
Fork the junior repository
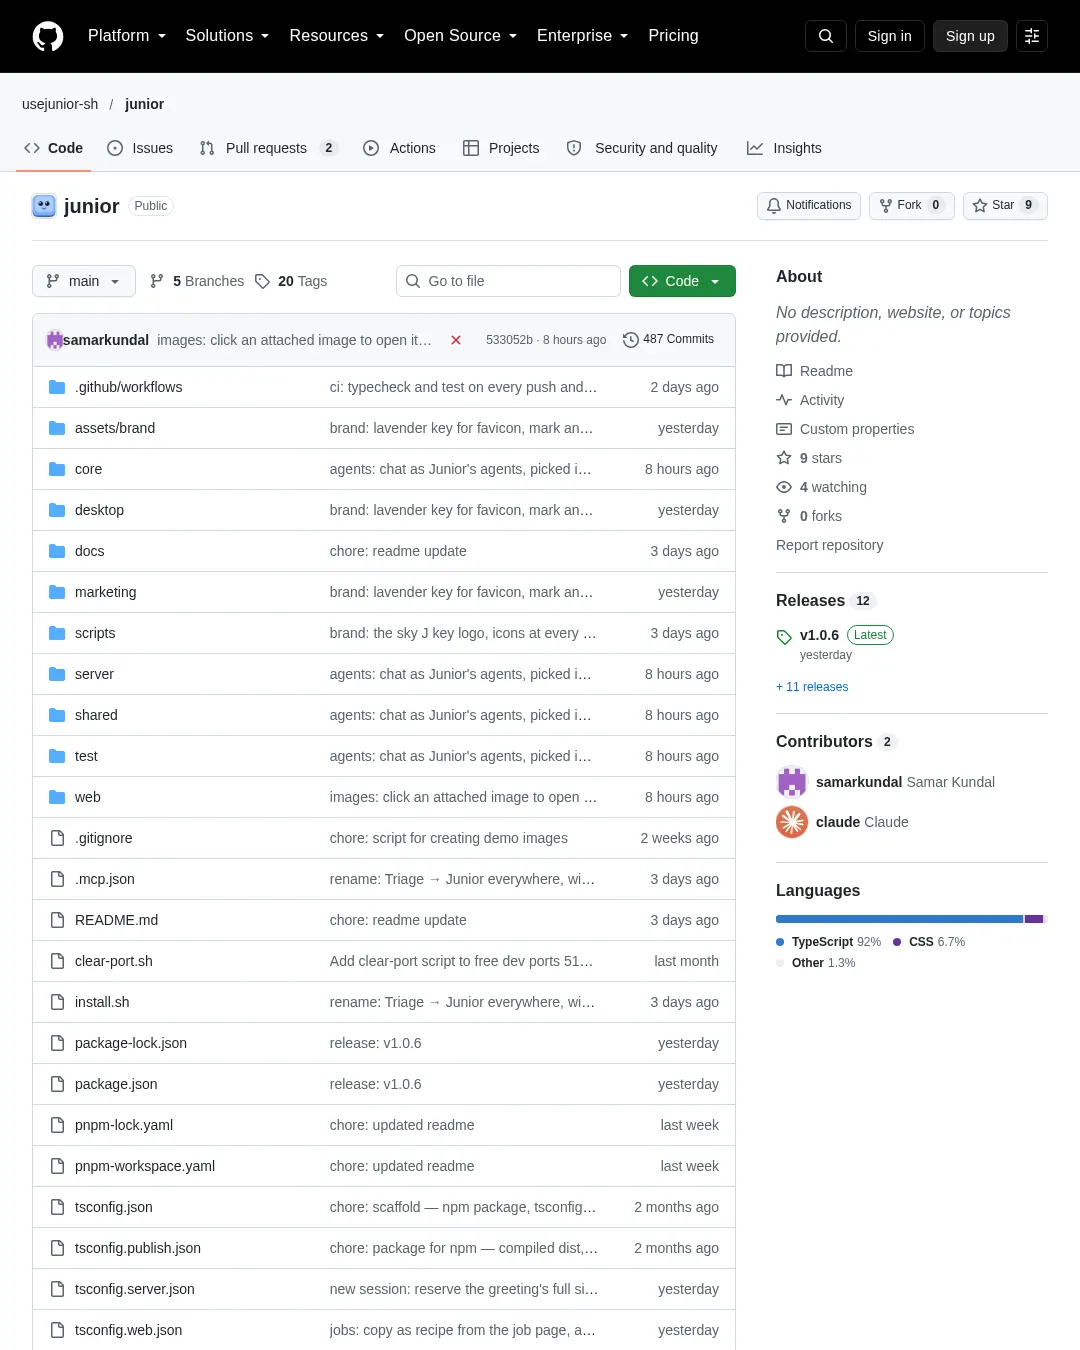[912, 205]
